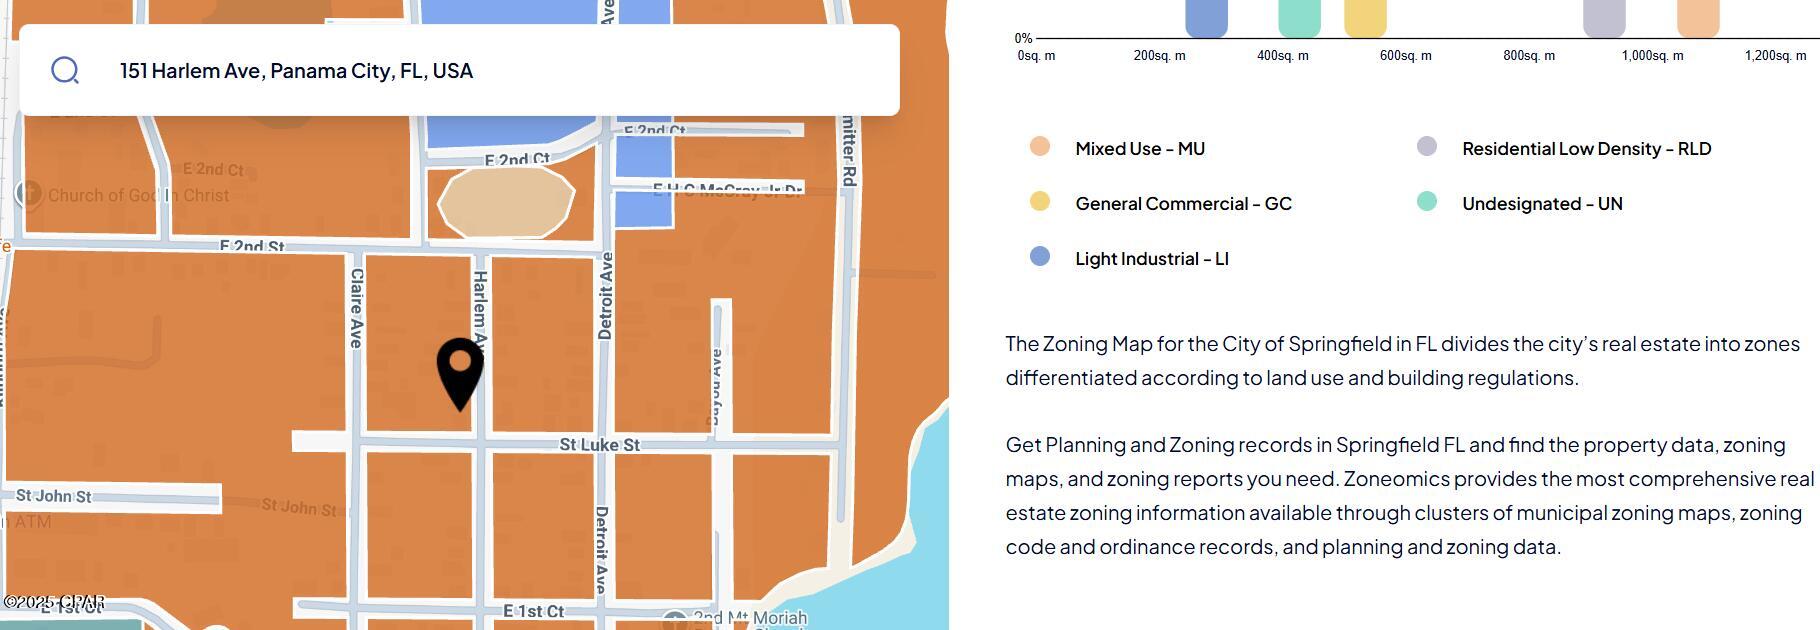
Task: Click the Detroit Ave street label
Action: click(605, 296)
